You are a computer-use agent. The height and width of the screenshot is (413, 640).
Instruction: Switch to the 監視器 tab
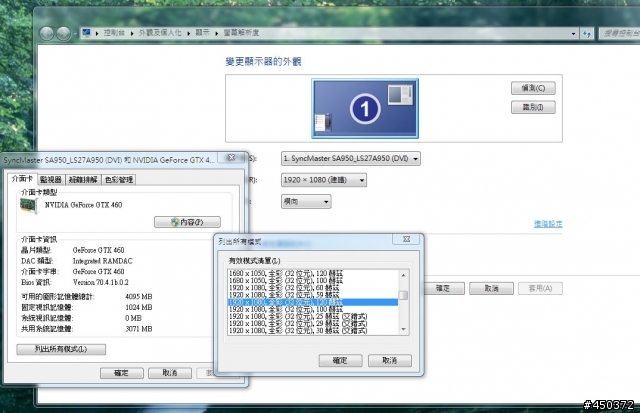coord(51,180)
